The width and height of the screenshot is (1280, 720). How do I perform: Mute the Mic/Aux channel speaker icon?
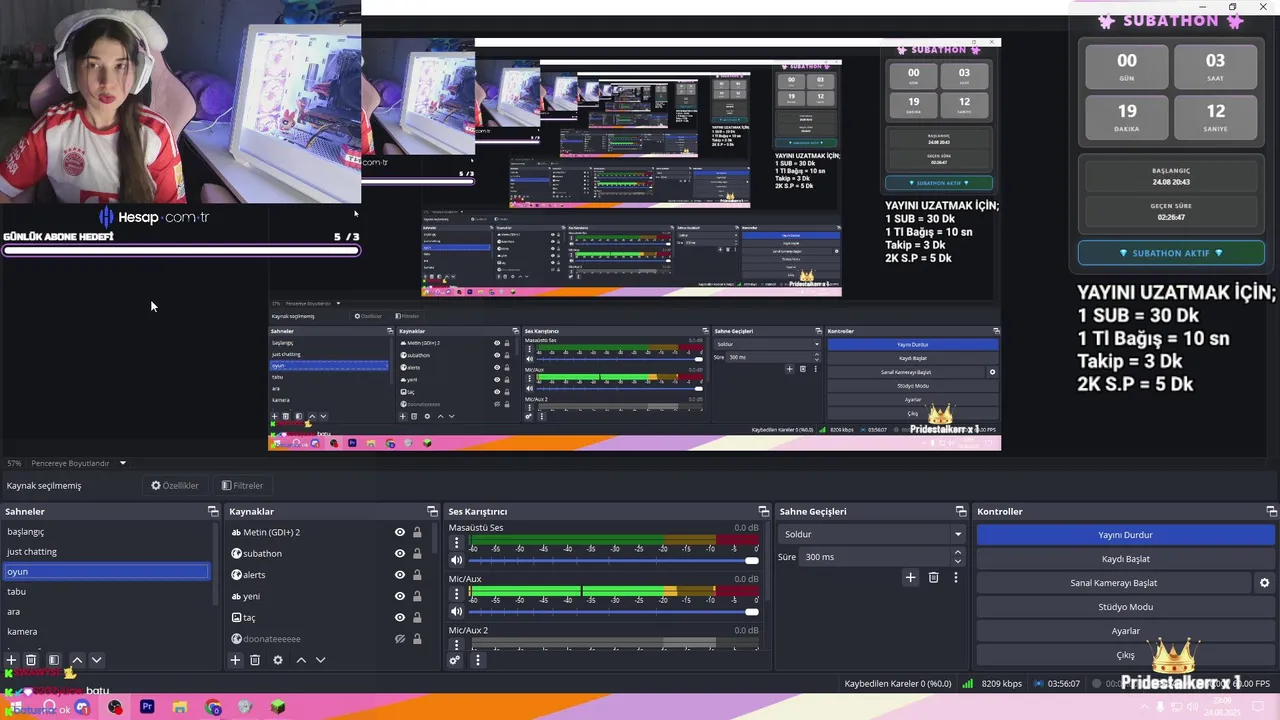point(456,612)
